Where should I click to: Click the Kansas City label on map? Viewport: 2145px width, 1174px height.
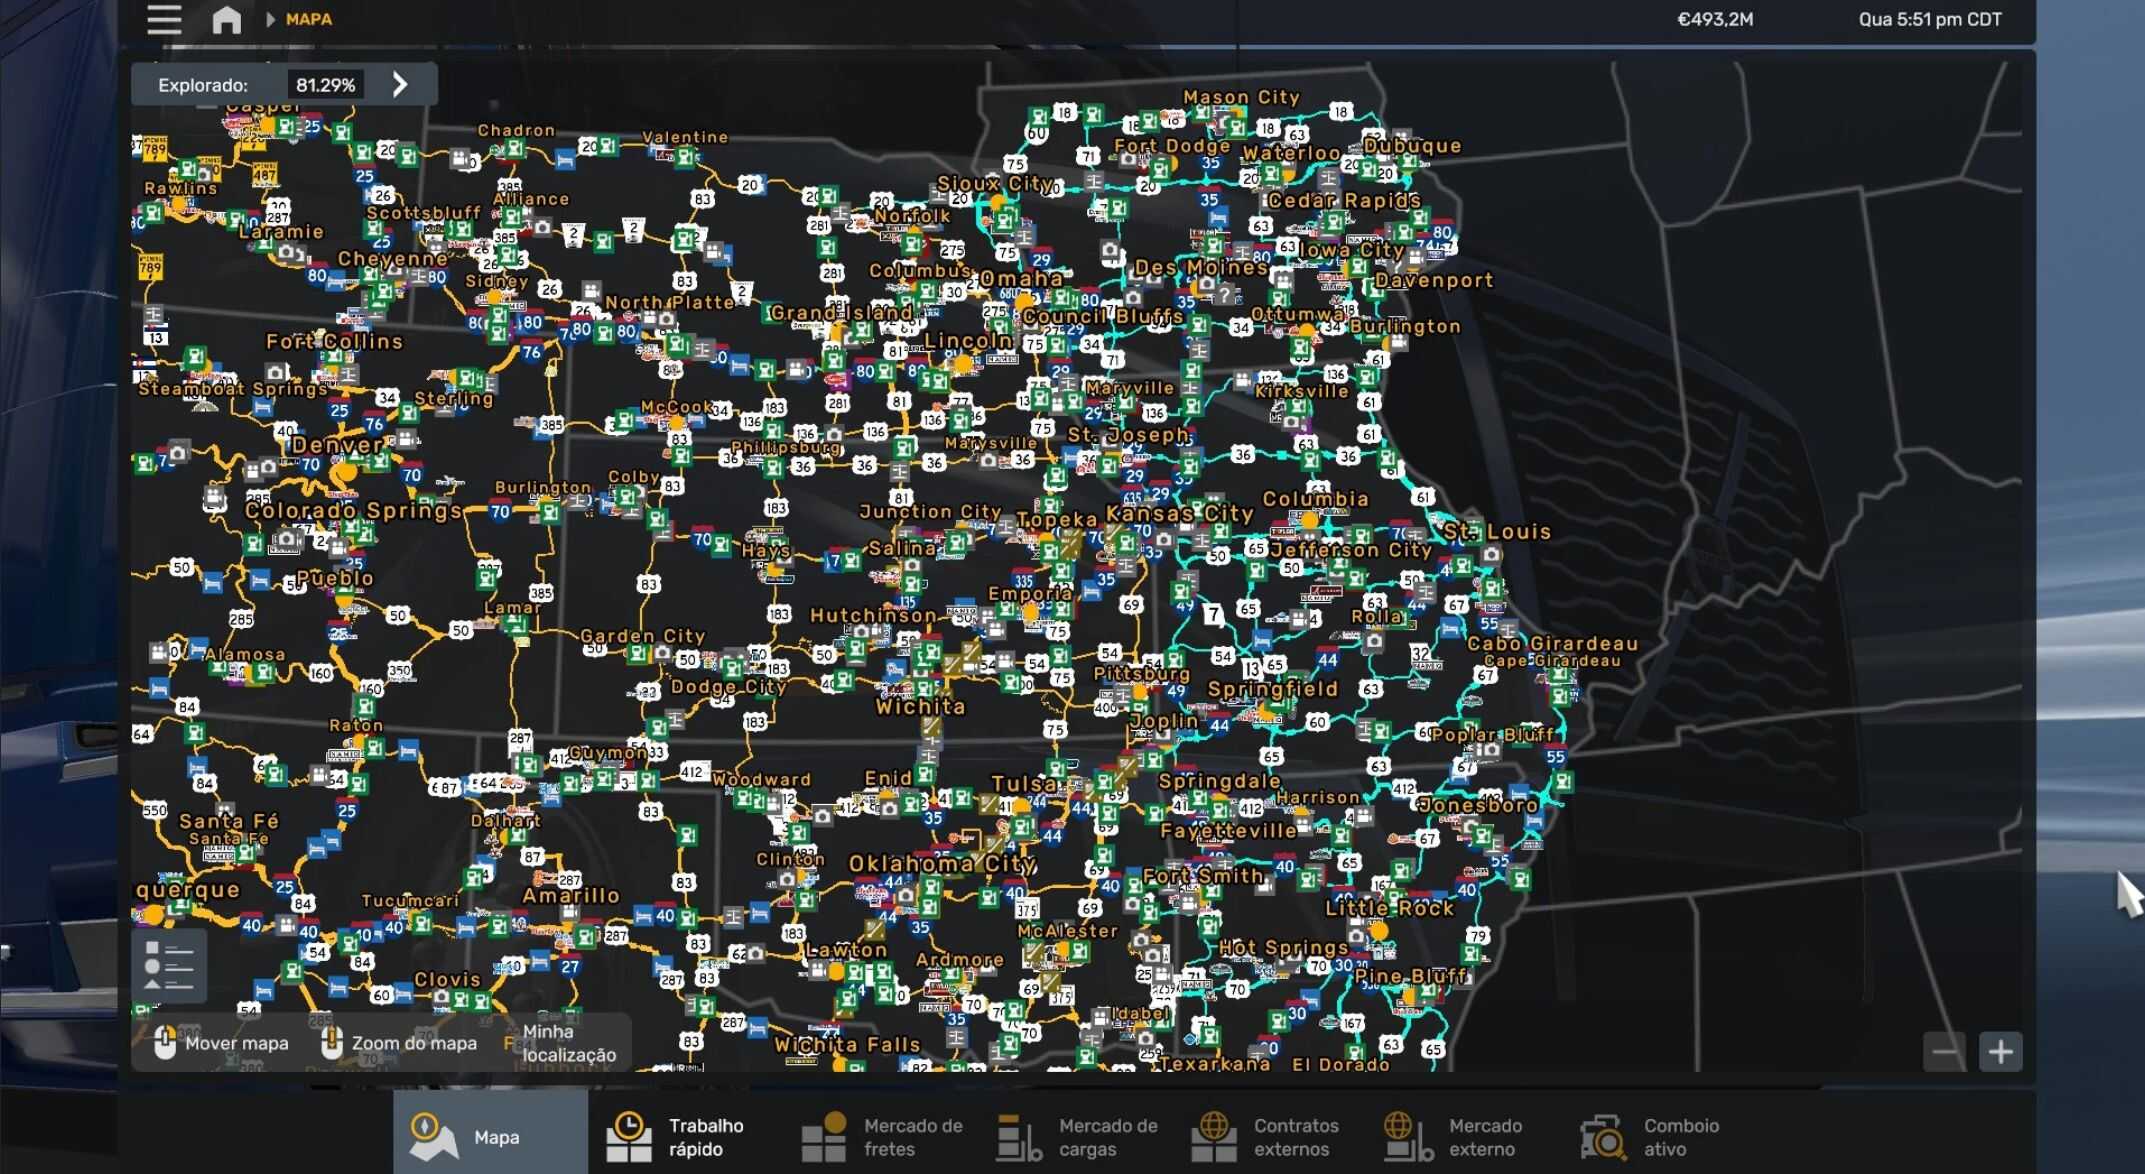1179,514
